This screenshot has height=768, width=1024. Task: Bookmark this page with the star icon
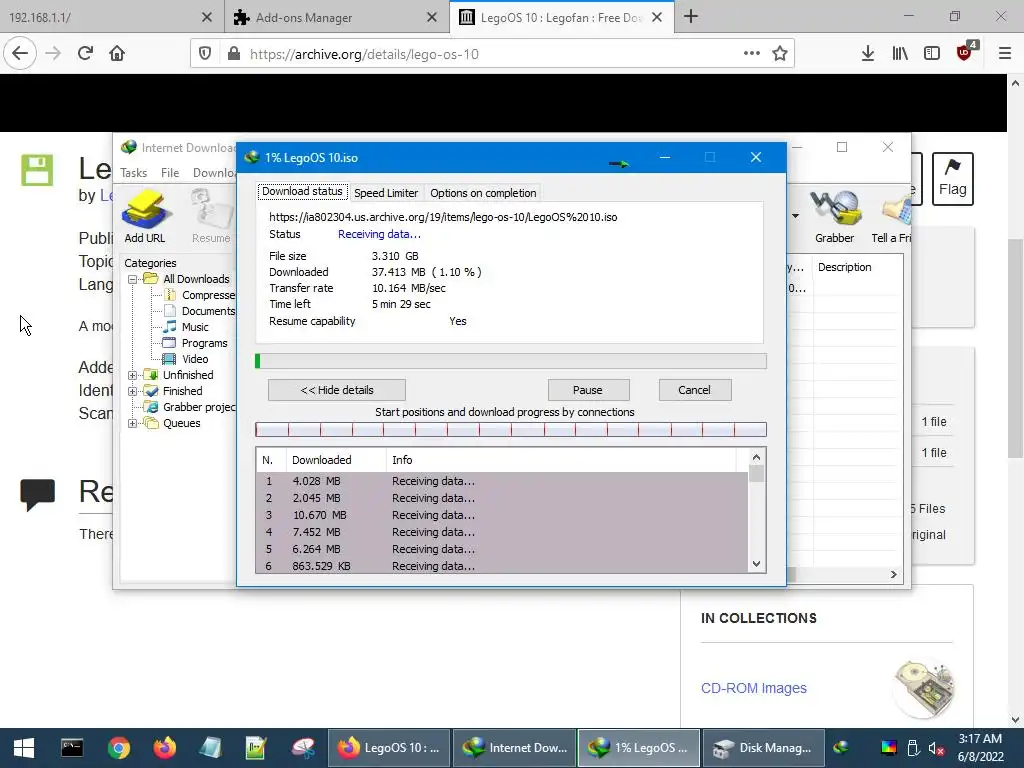pyautogui.click(x=780, y=54)
